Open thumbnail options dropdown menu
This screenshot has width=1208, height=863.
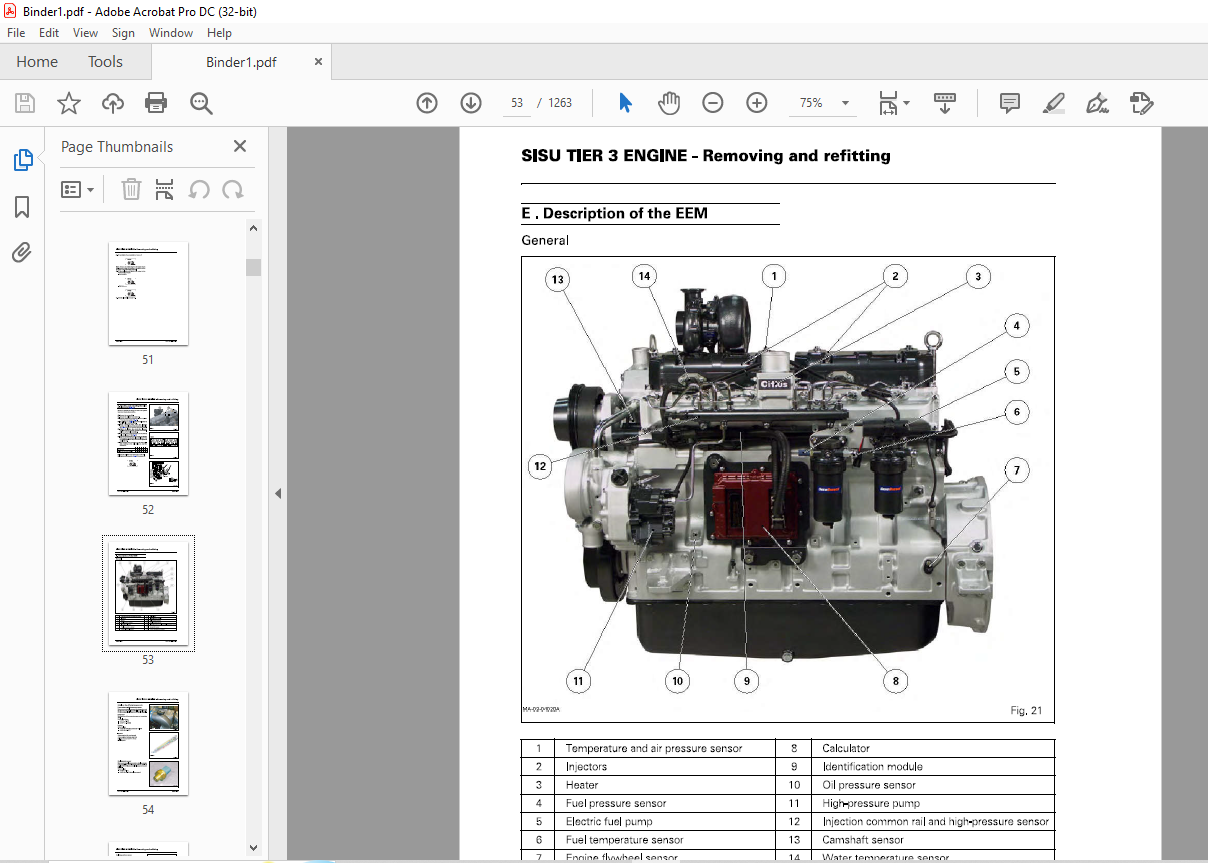pos(77,189)
